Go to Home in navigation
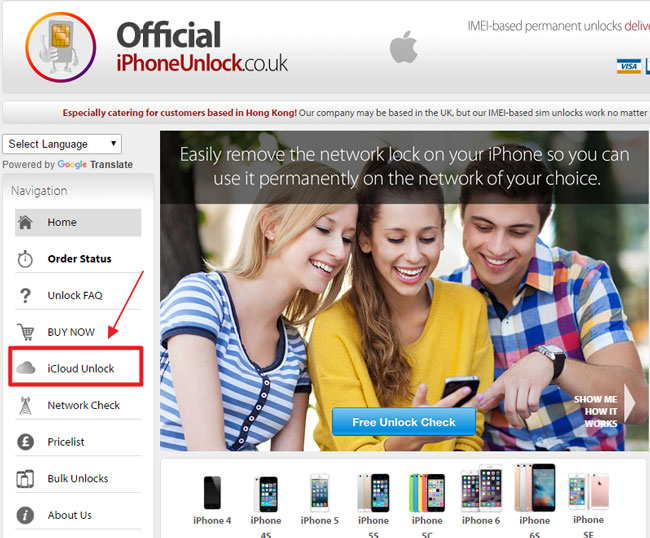650x538 pixels. [x=78, y=222]
